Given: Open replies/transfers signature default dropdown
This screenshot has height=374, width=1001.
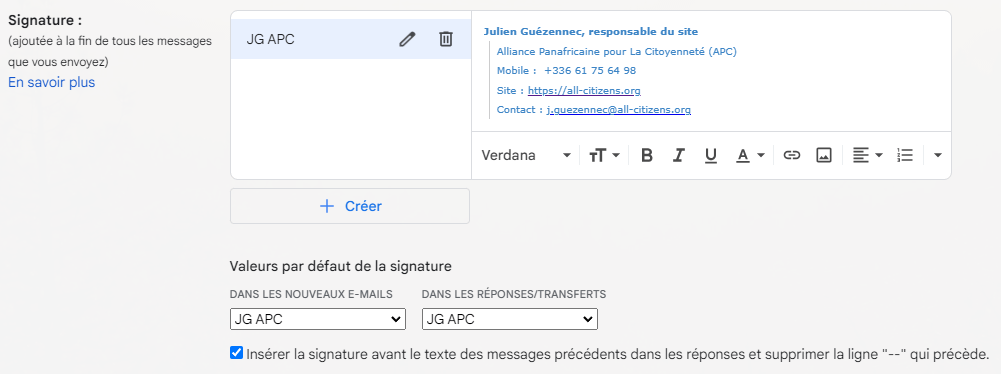Looking at the screenshot, I should (x=509, y=319).
